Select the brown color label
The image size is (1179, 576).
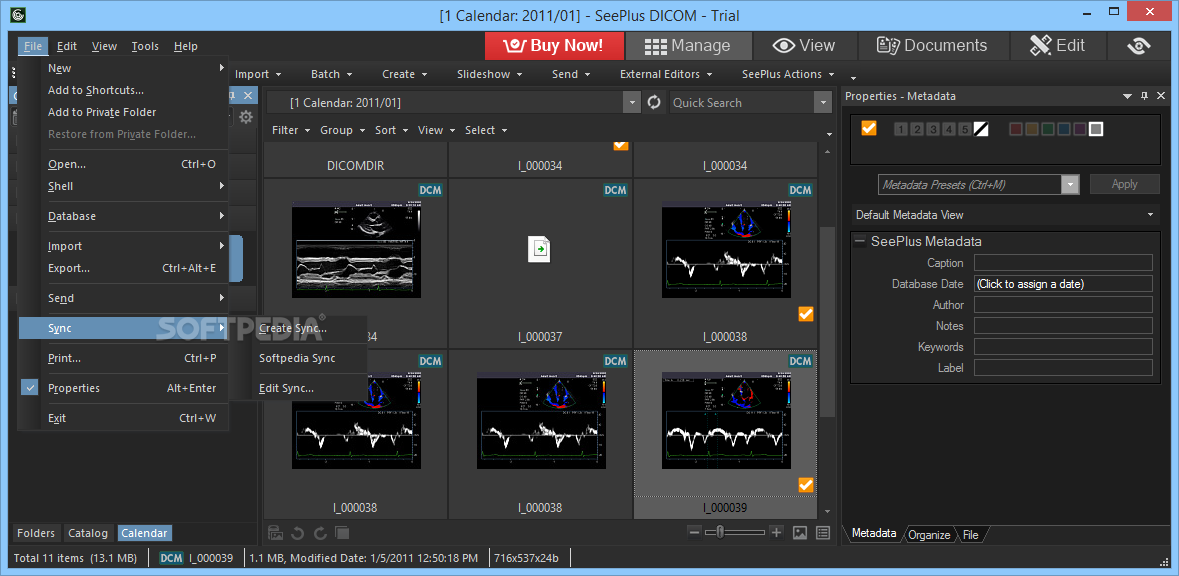pos(1032,129)
